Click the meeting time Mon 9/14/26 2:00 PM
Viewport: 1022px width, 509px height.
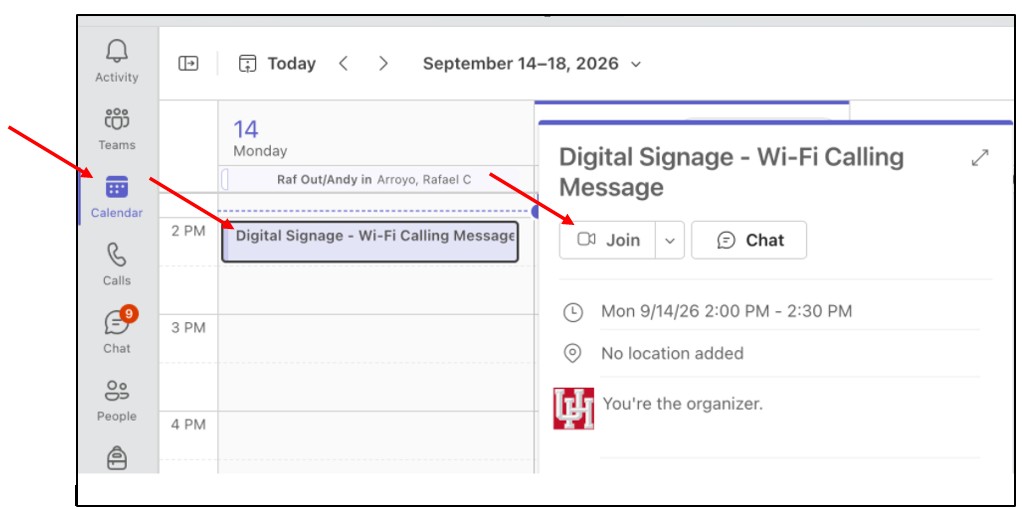[x=726, y=311]
